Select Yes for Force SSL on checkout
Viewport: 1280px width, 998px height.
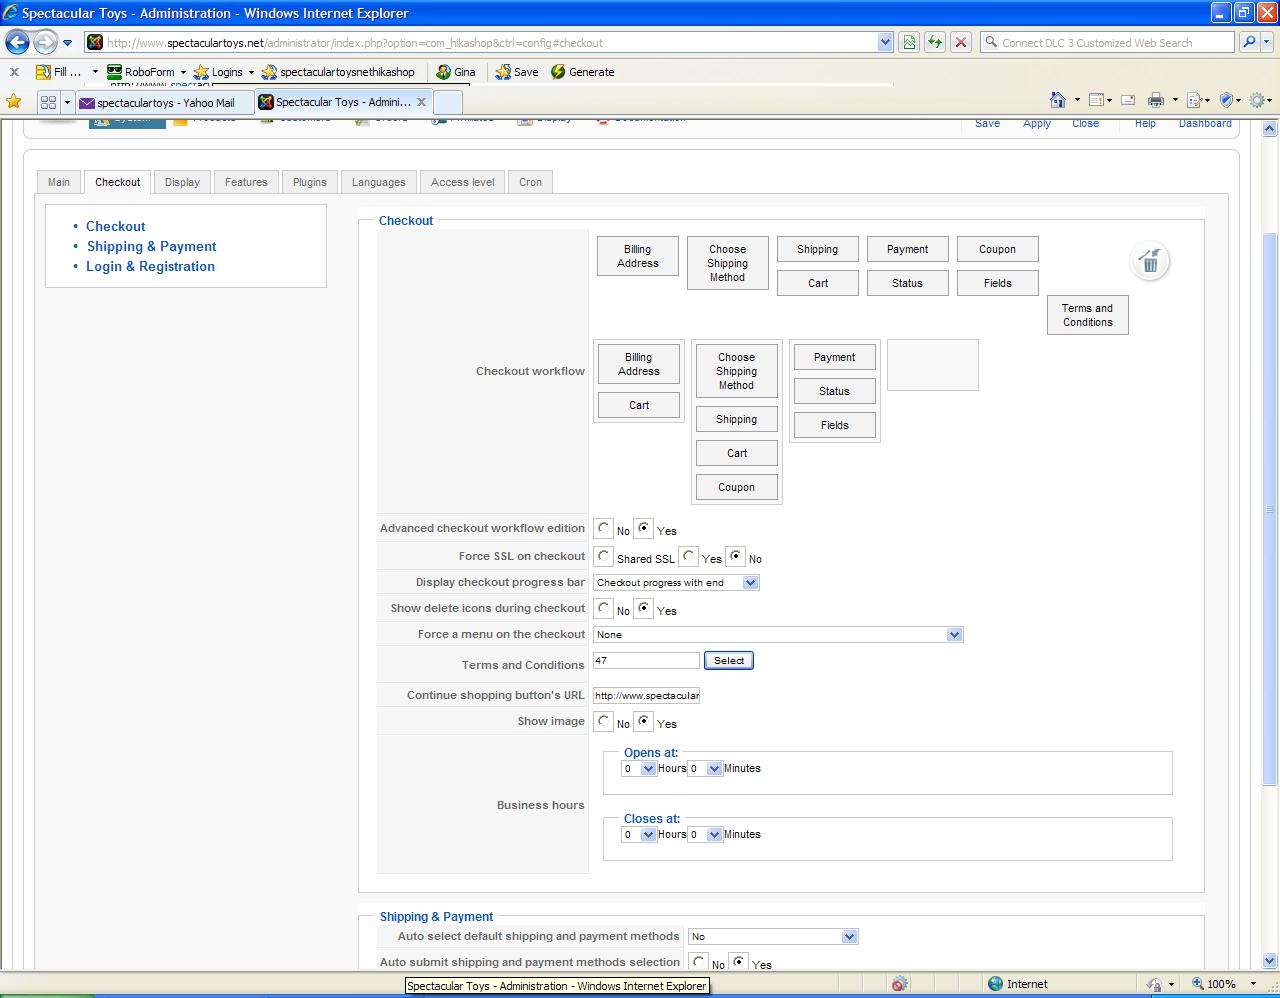(689, 556)
